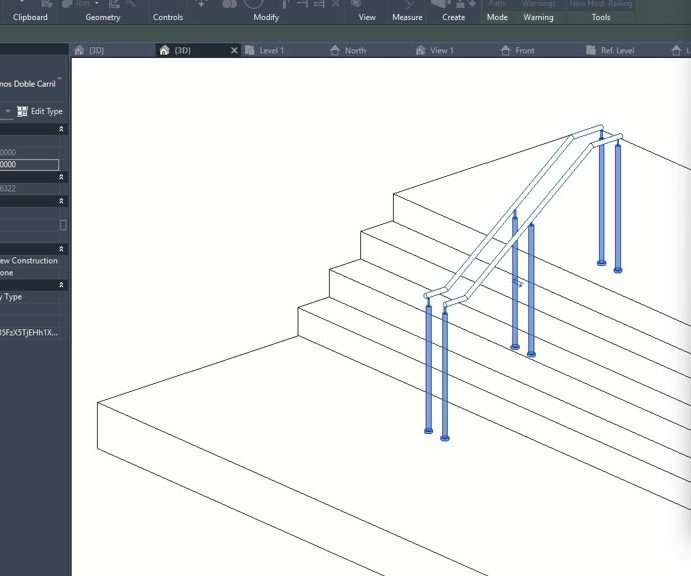Click the Geometry panel label

tap(103, 17)
